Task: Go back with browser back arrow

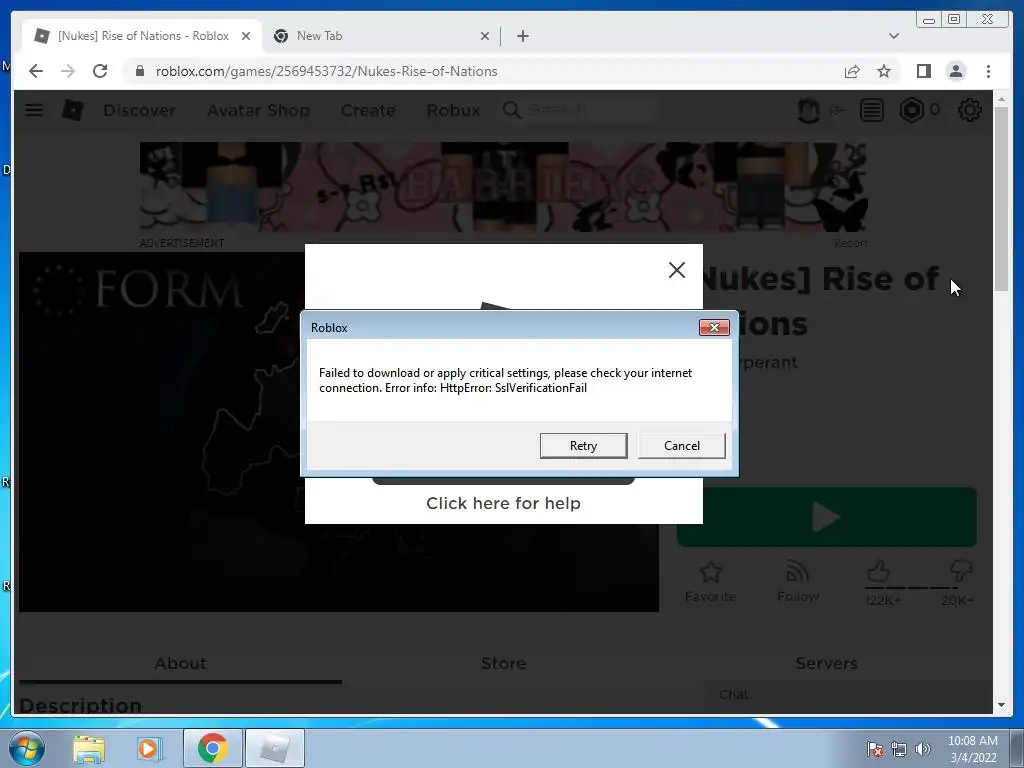Action: tap(36, 71)
